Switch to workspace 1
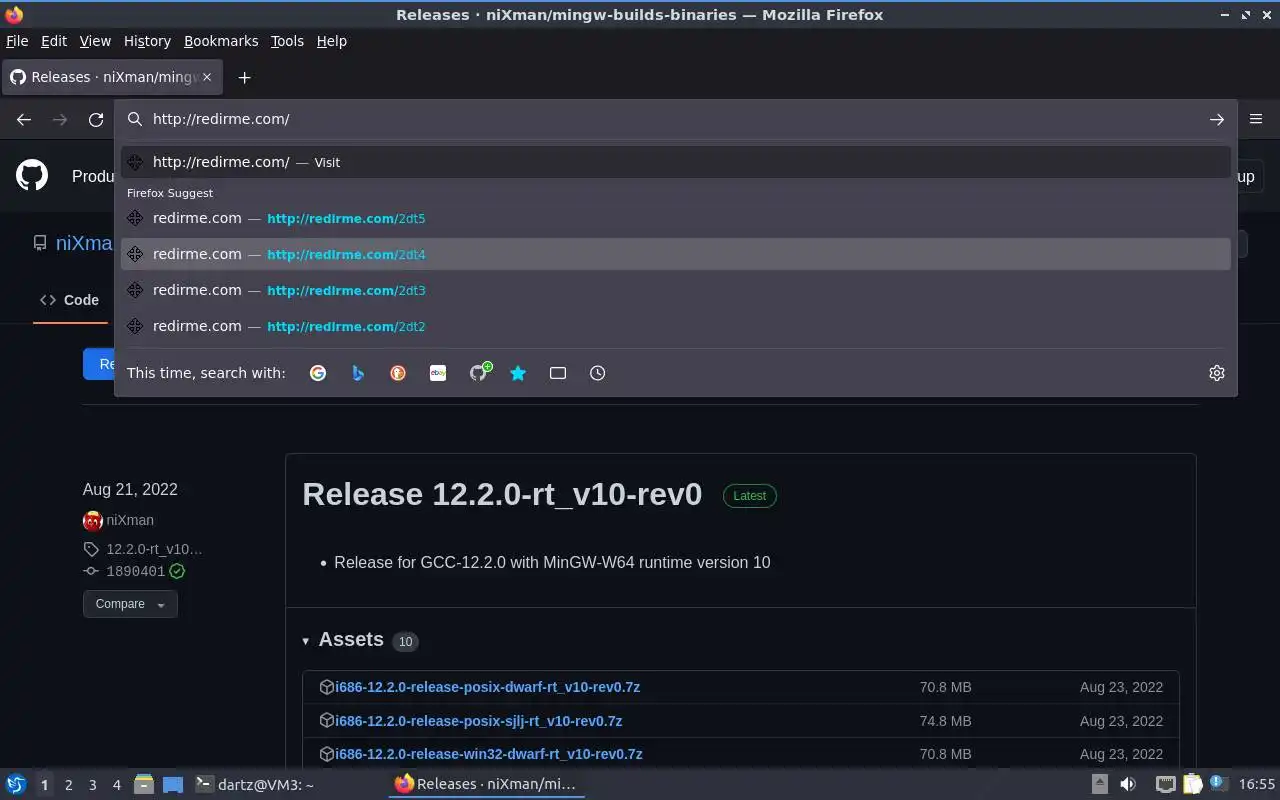Image resolution: width=1280 pixels, height=800 pixels. click(x=44, y=785)
